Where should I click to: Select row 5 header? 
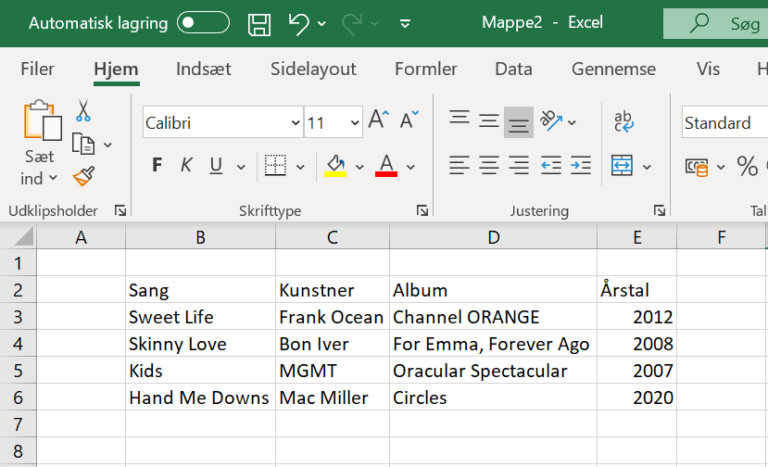[x=18, y=370]
